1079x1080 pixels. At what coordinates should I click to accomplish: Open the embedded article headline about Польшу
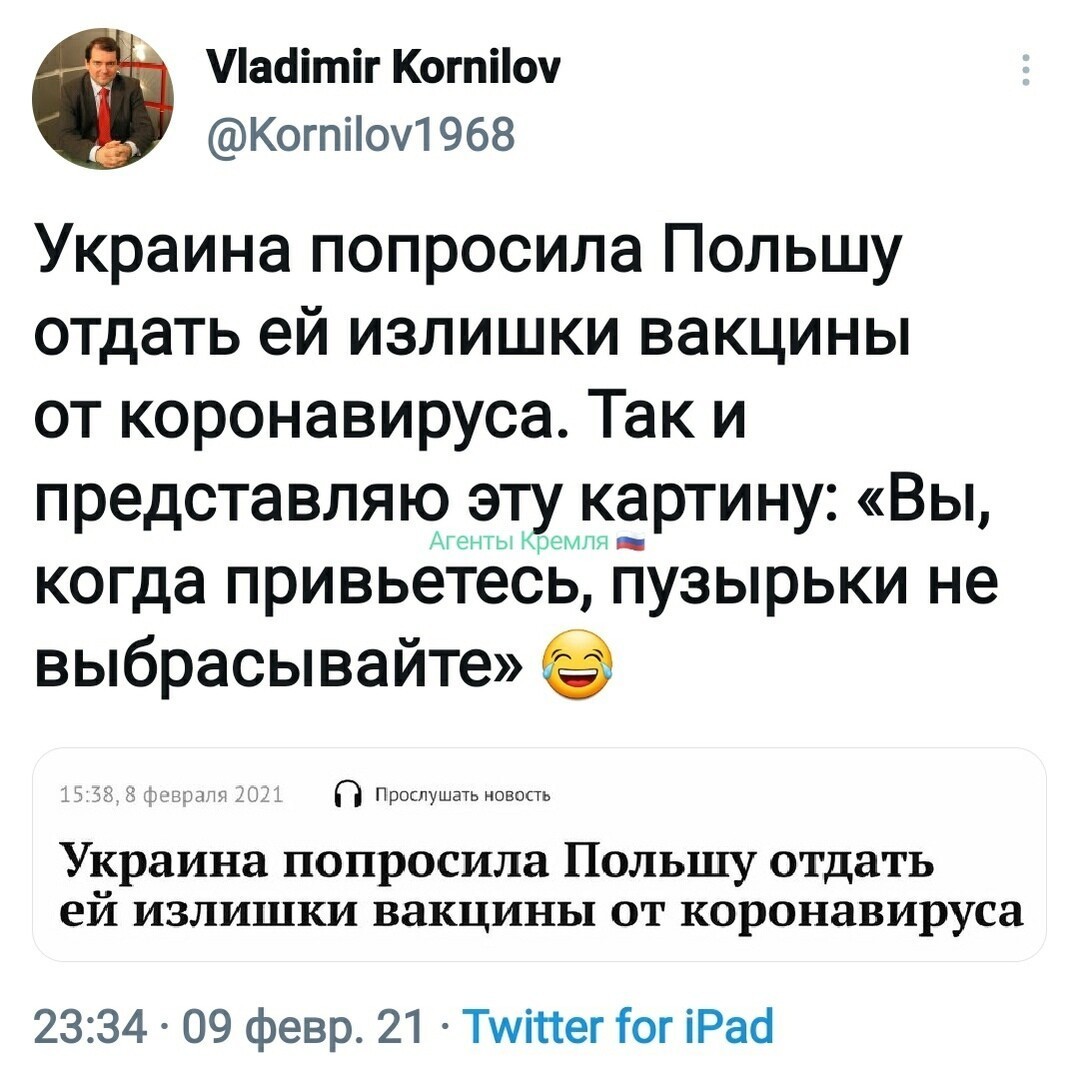(x=541, y=885)
